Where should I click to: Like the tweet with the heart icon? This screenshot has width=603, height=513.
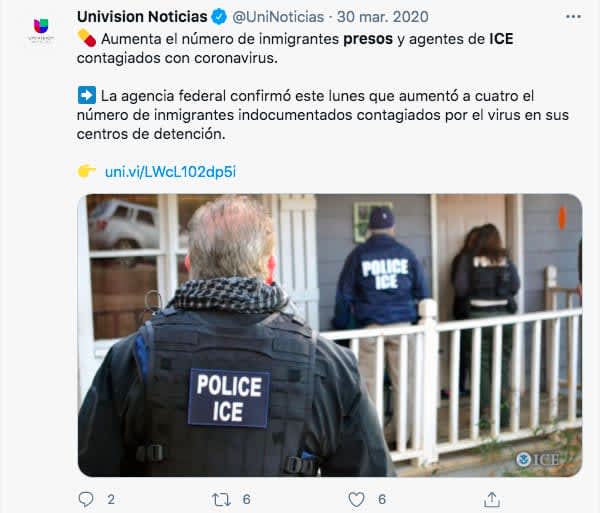pos(356,500)
